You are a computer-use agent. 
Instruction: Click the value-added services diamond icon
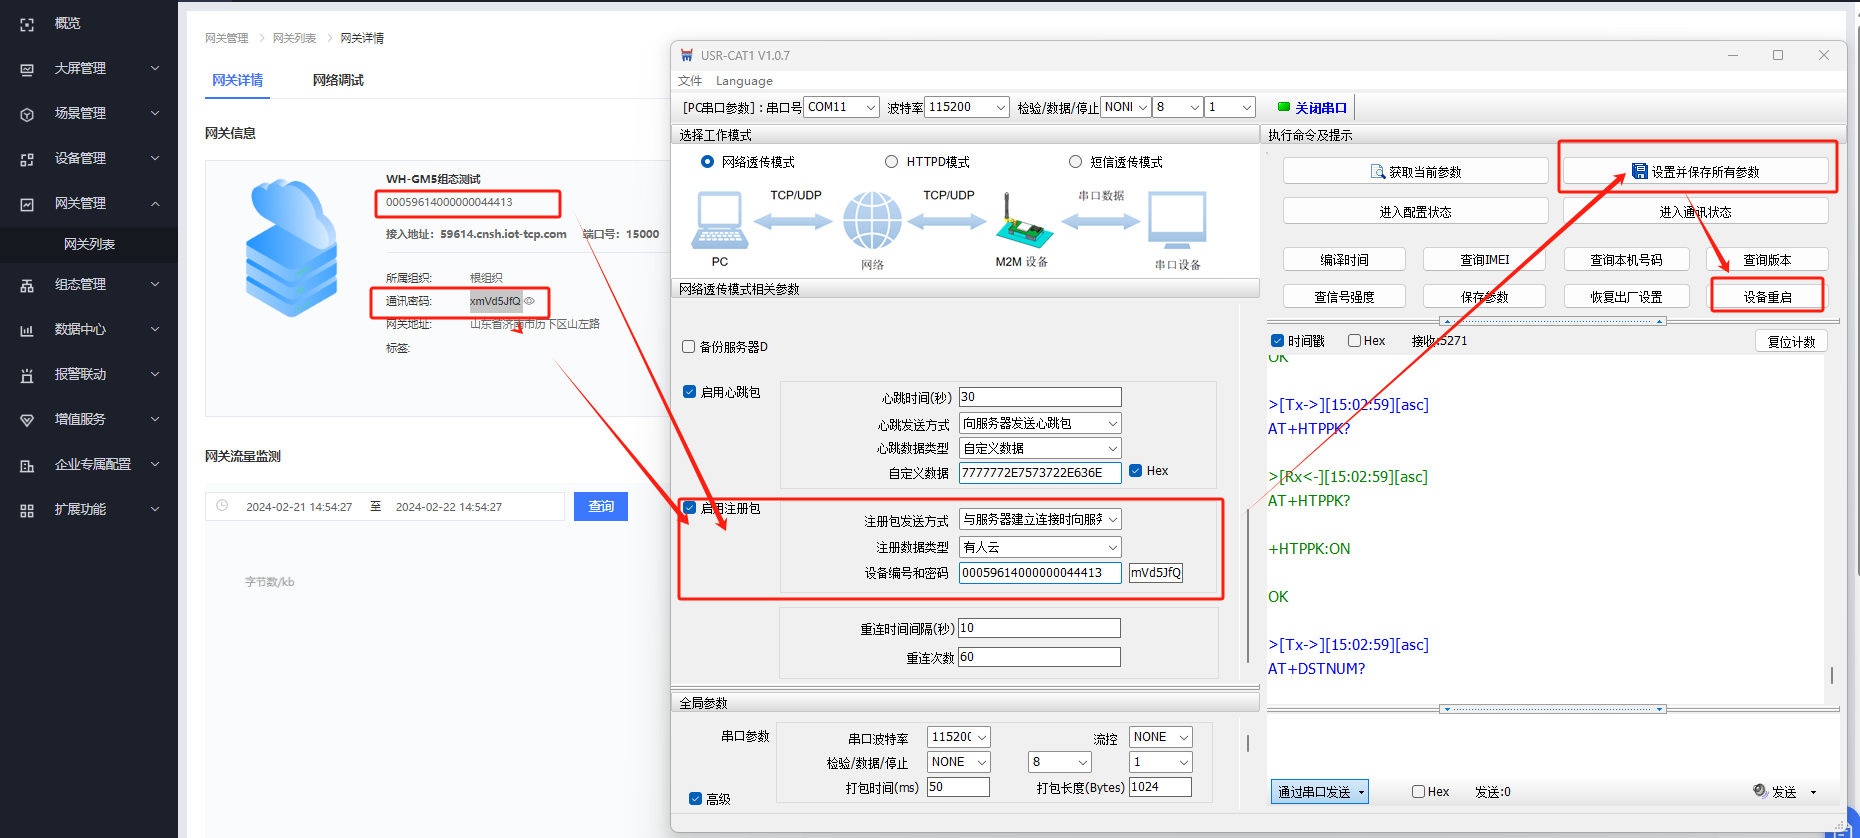(27, 420)
